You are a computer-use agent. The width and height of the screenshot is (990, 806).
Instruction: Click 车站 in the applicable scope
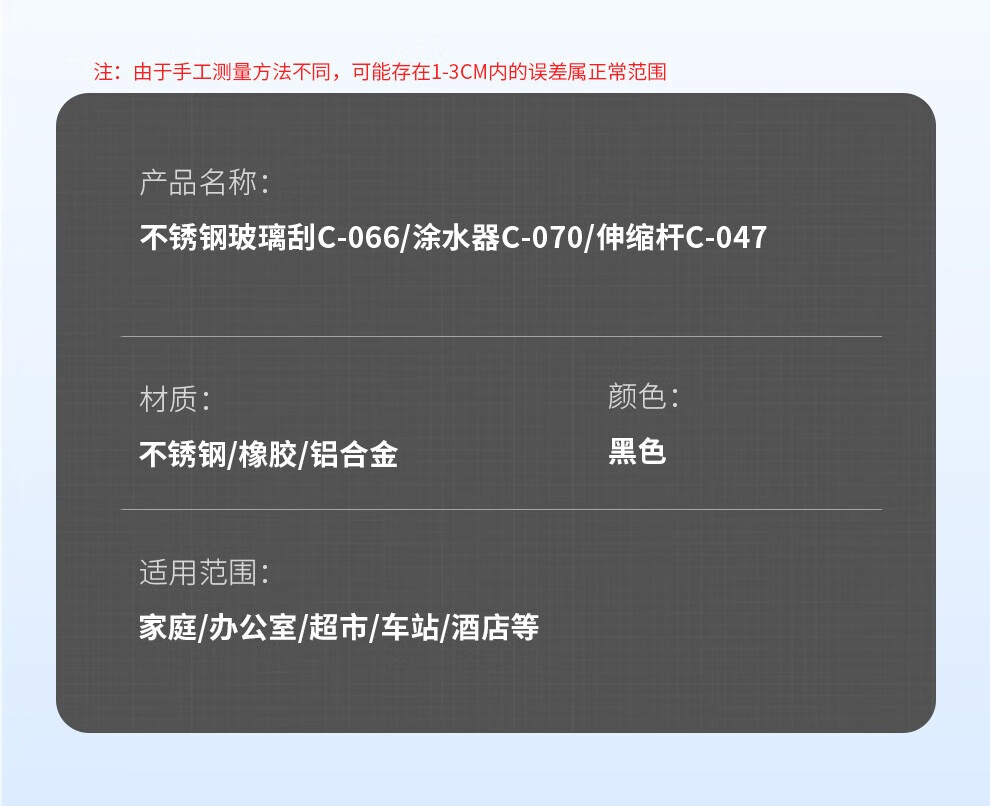tap(409, 628)
